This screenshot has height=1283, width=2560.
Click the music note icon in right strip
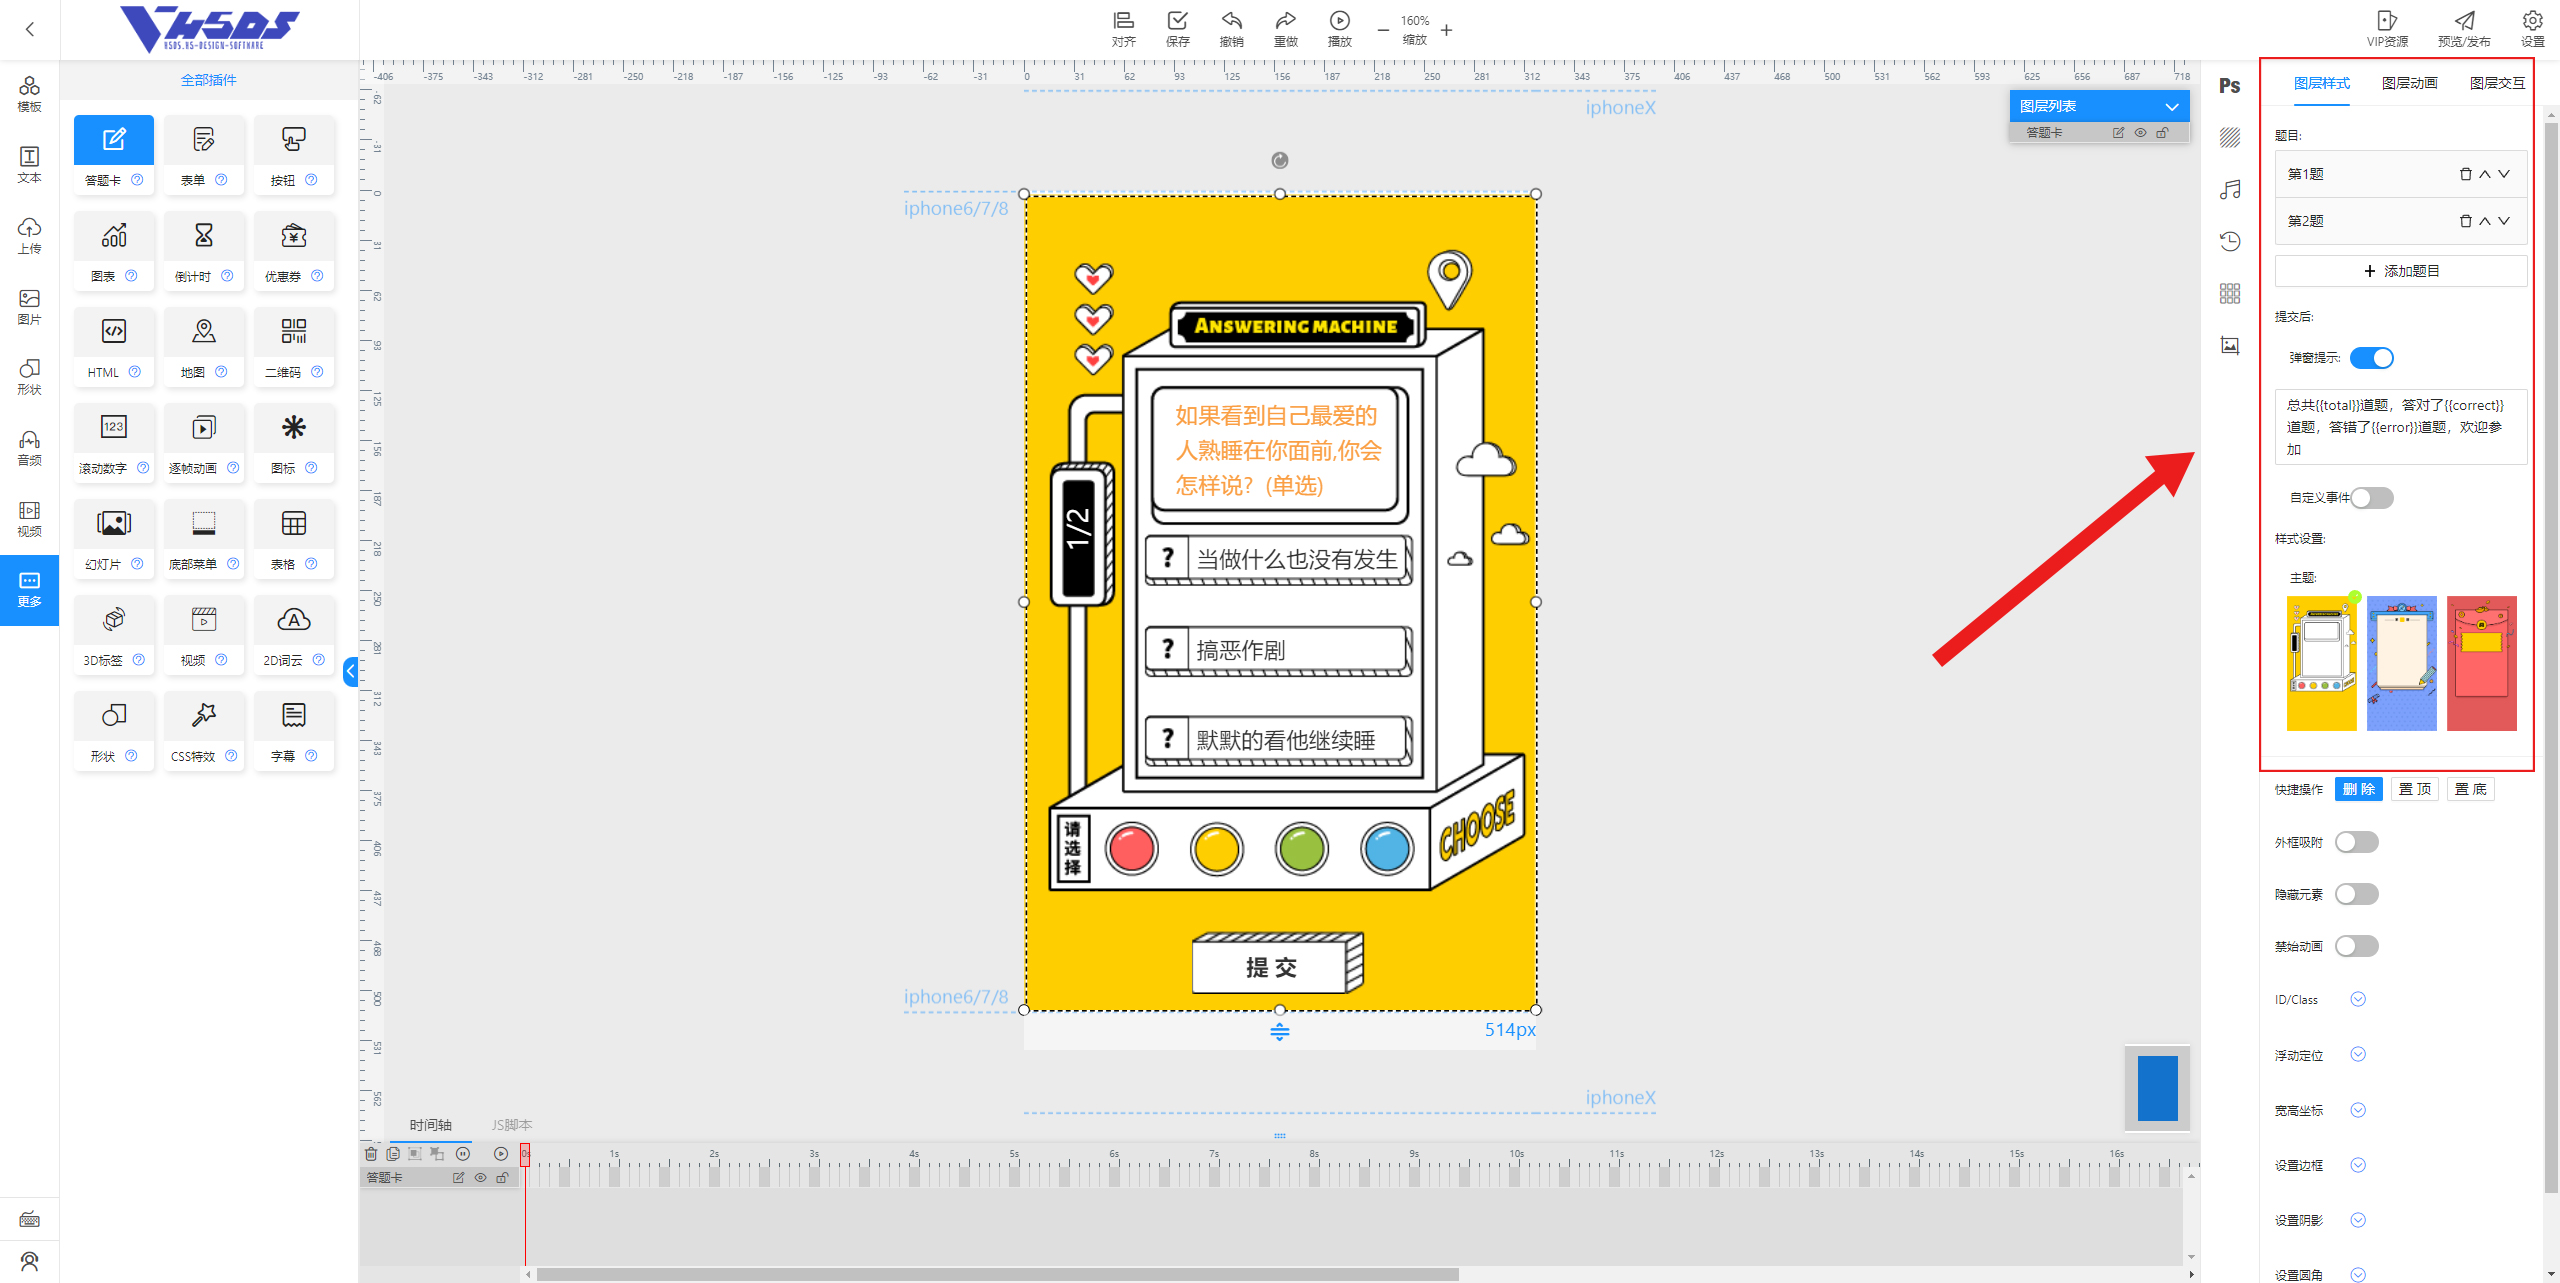2229,190
